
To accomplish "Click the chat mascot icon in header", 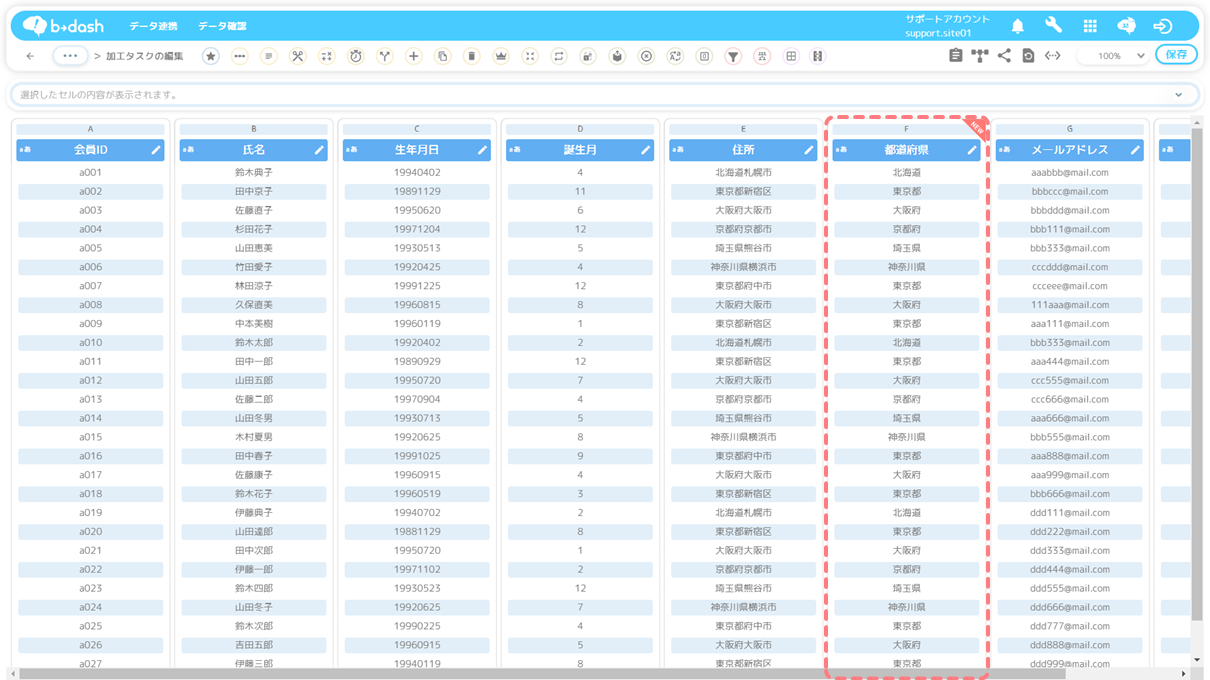I will click(1126, 26).
